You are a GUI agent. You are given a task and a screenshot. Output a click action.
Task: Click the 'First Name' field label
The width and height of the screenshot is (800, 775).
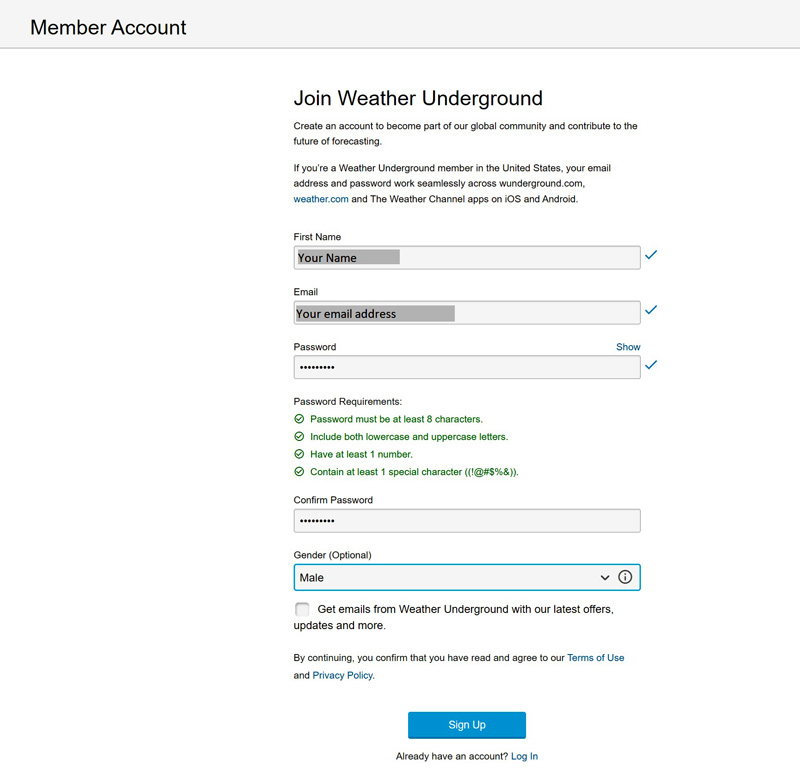click(317, 237)
